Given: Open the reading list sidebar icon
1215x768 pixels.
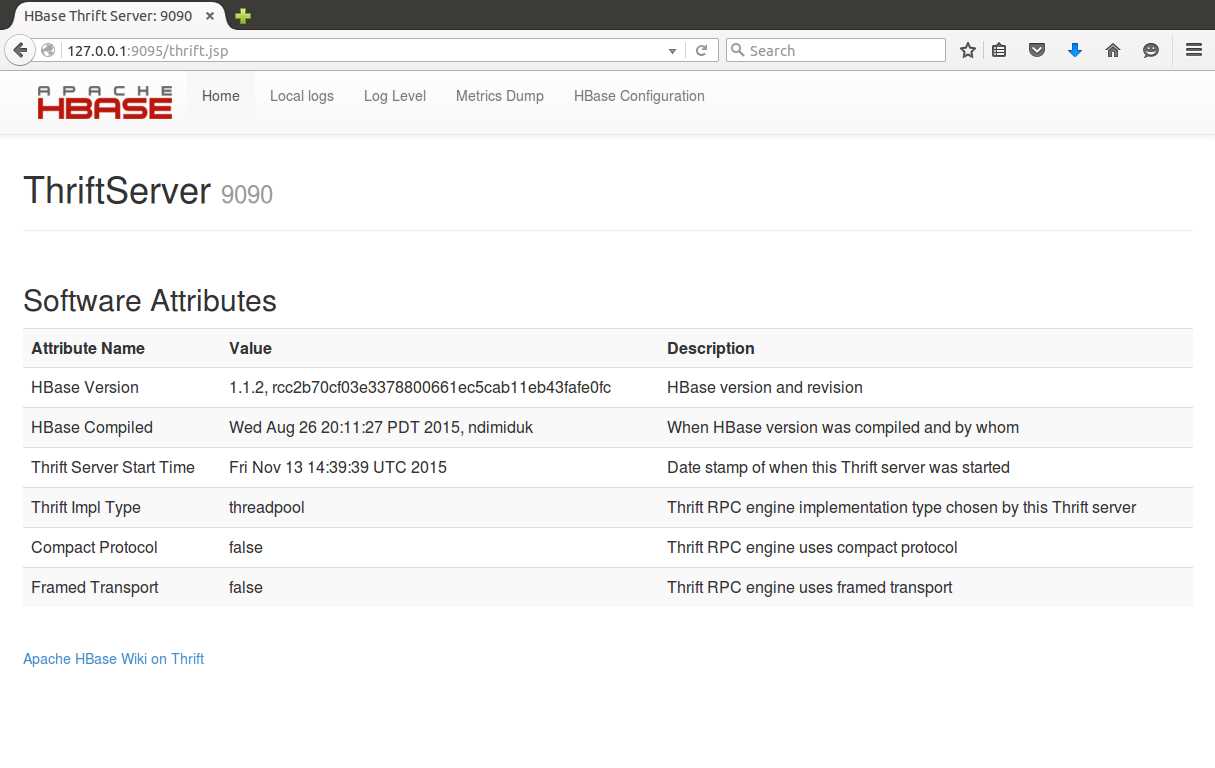Looking at the screenshot, I should coord(999,50).
